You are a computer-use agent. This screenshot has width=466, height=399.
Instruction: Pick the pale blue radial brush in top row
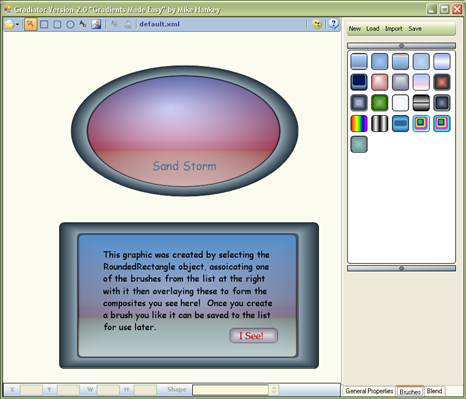pyautogui.click(x=421, y=61)
